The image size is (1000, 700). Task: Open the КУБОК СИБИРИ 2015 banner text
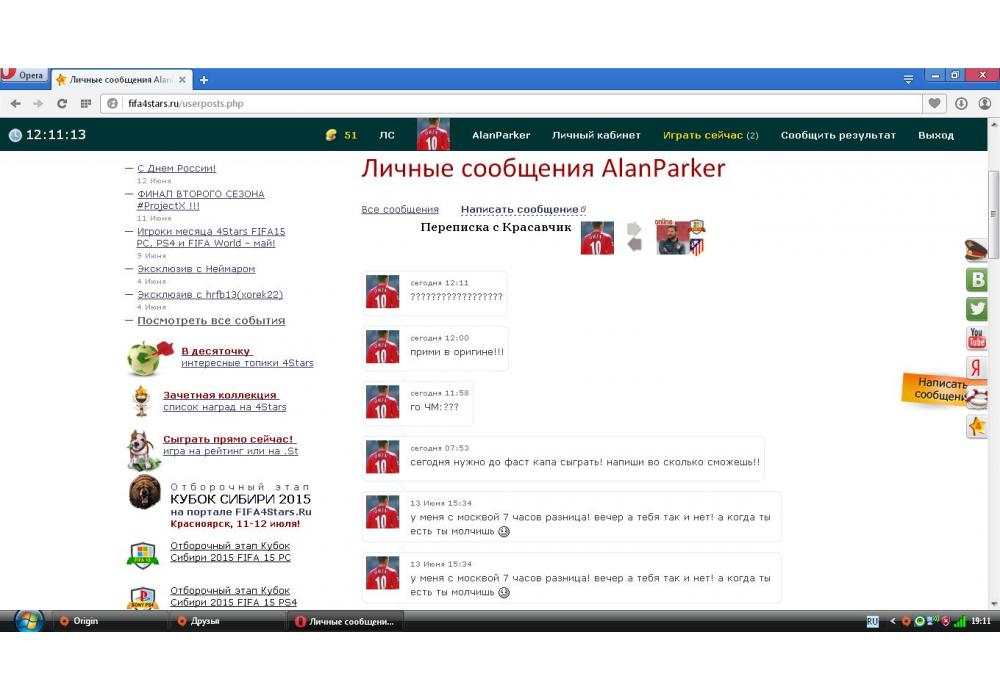pos(240,499)
